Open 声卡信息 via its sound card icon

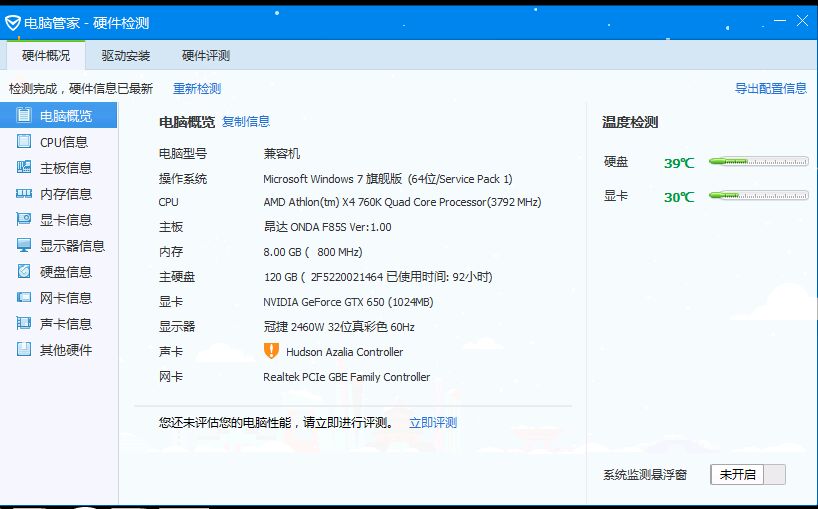pos(23,323)
